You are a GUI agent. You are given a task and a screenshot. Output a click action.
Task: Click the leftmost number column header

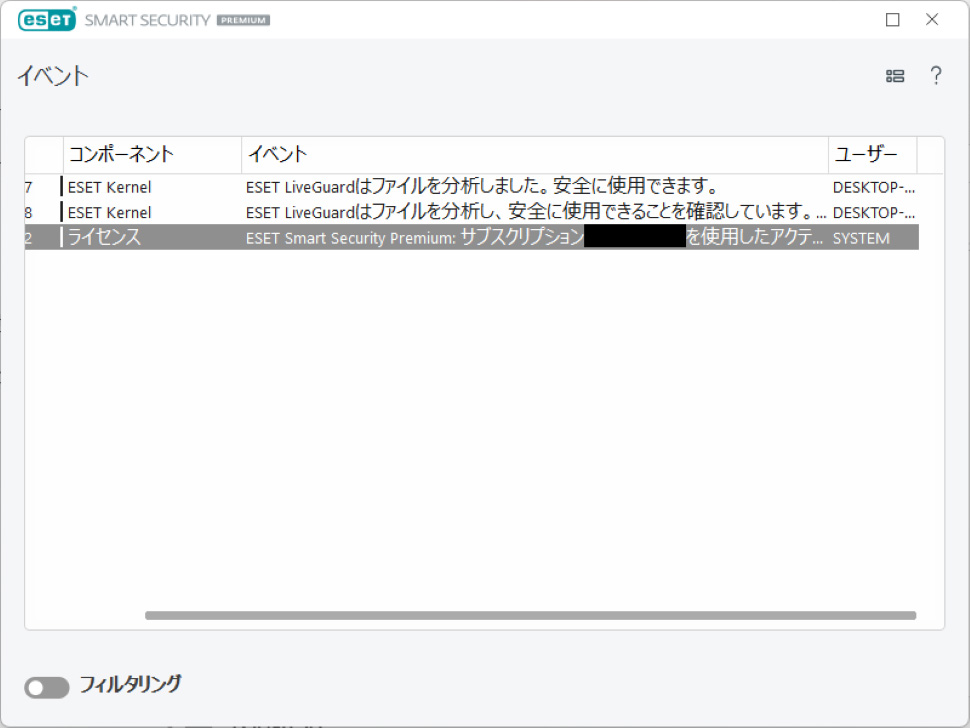[x=44, y=155]
